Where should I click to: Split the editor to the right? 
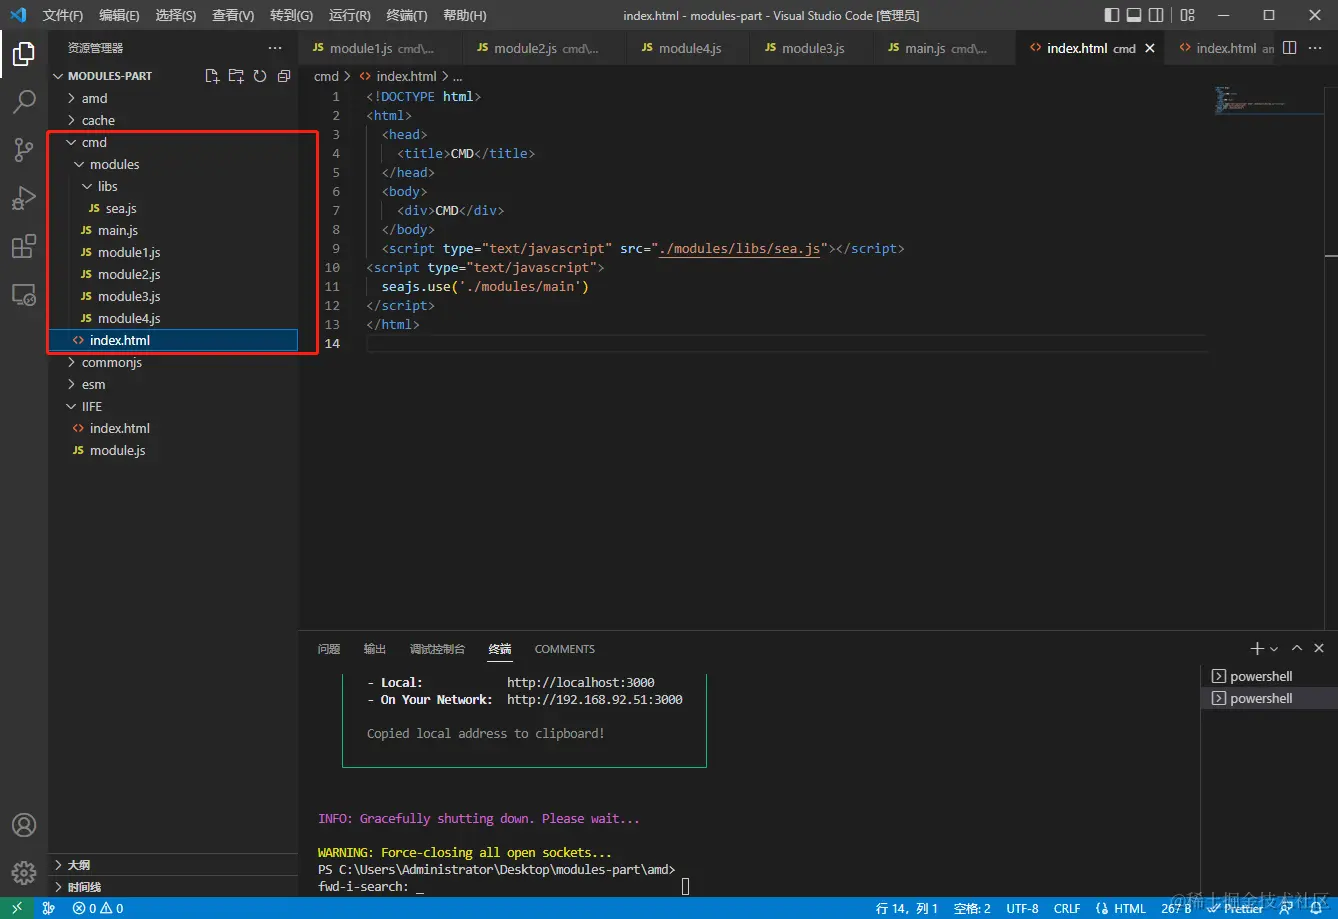click(1290, 48)
